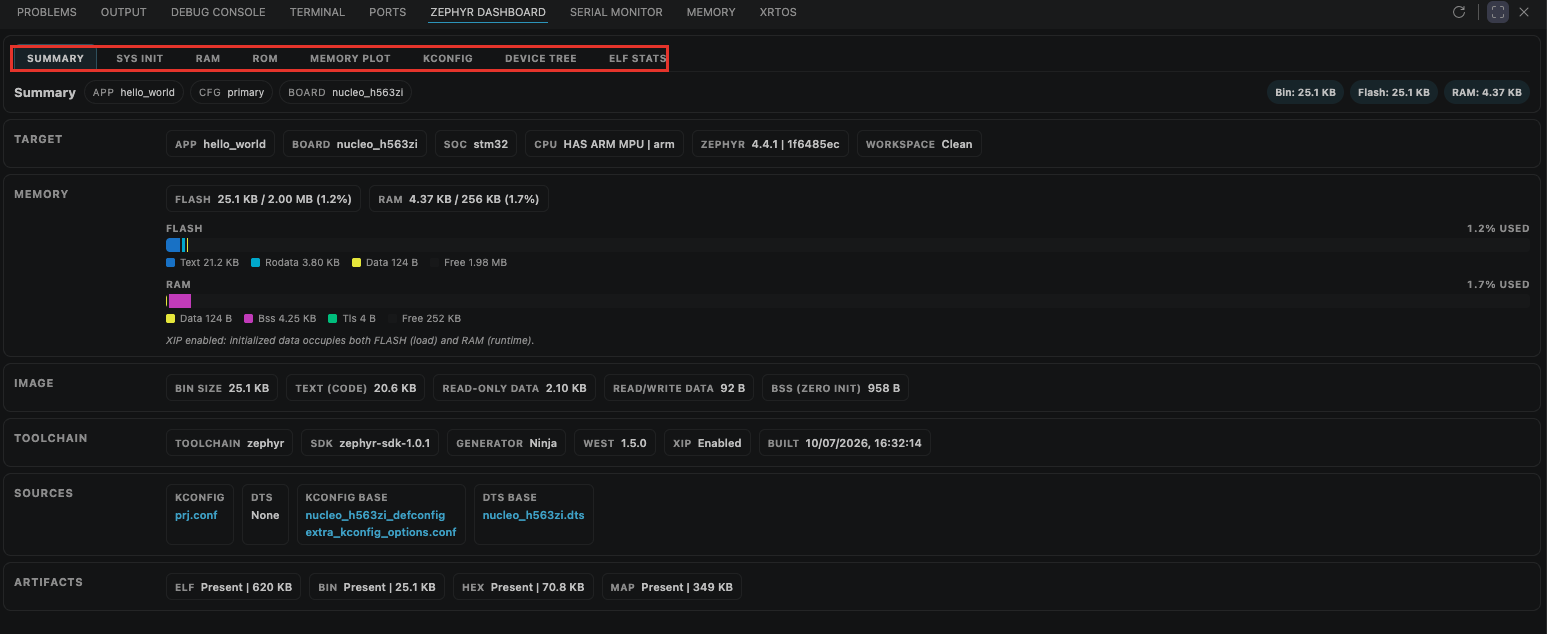1547x634 pixels.
Task: Click the blue Text segment of FLASH bar
Action: [x=173, y=245]
